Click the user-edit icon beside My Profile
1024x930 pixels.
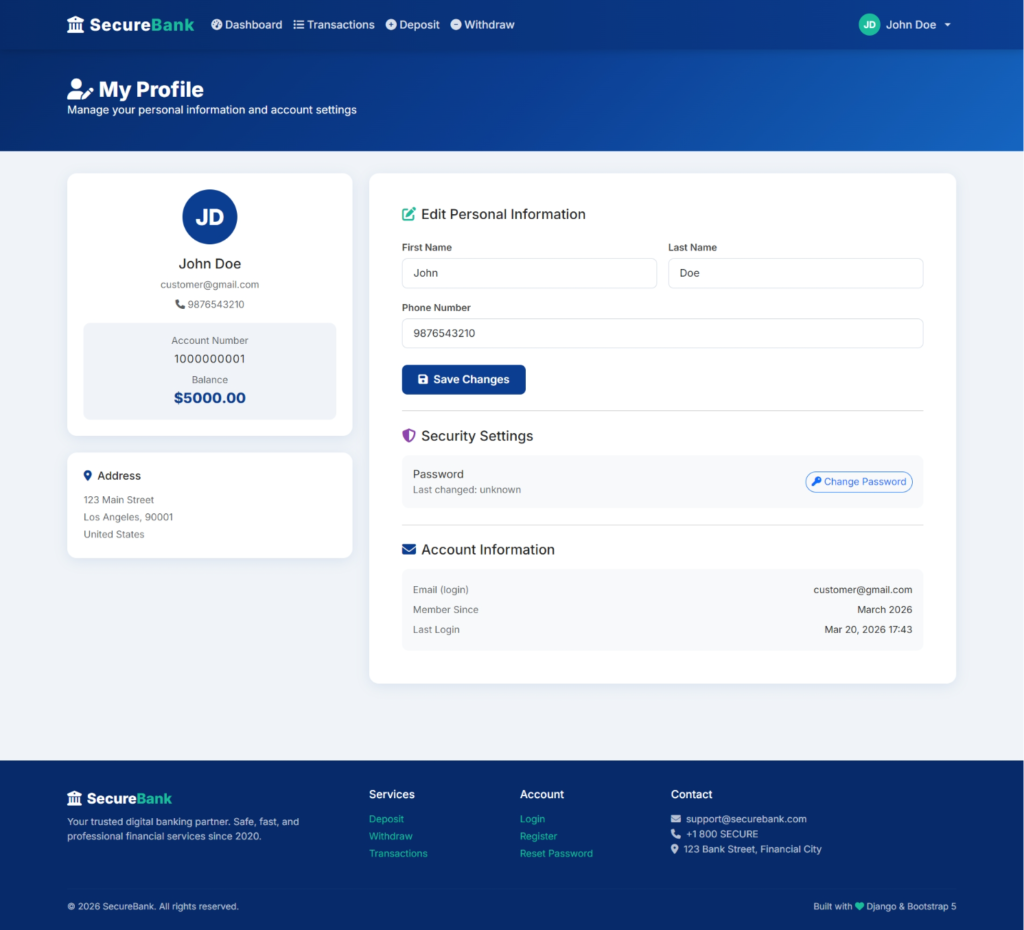pos(80,90)
